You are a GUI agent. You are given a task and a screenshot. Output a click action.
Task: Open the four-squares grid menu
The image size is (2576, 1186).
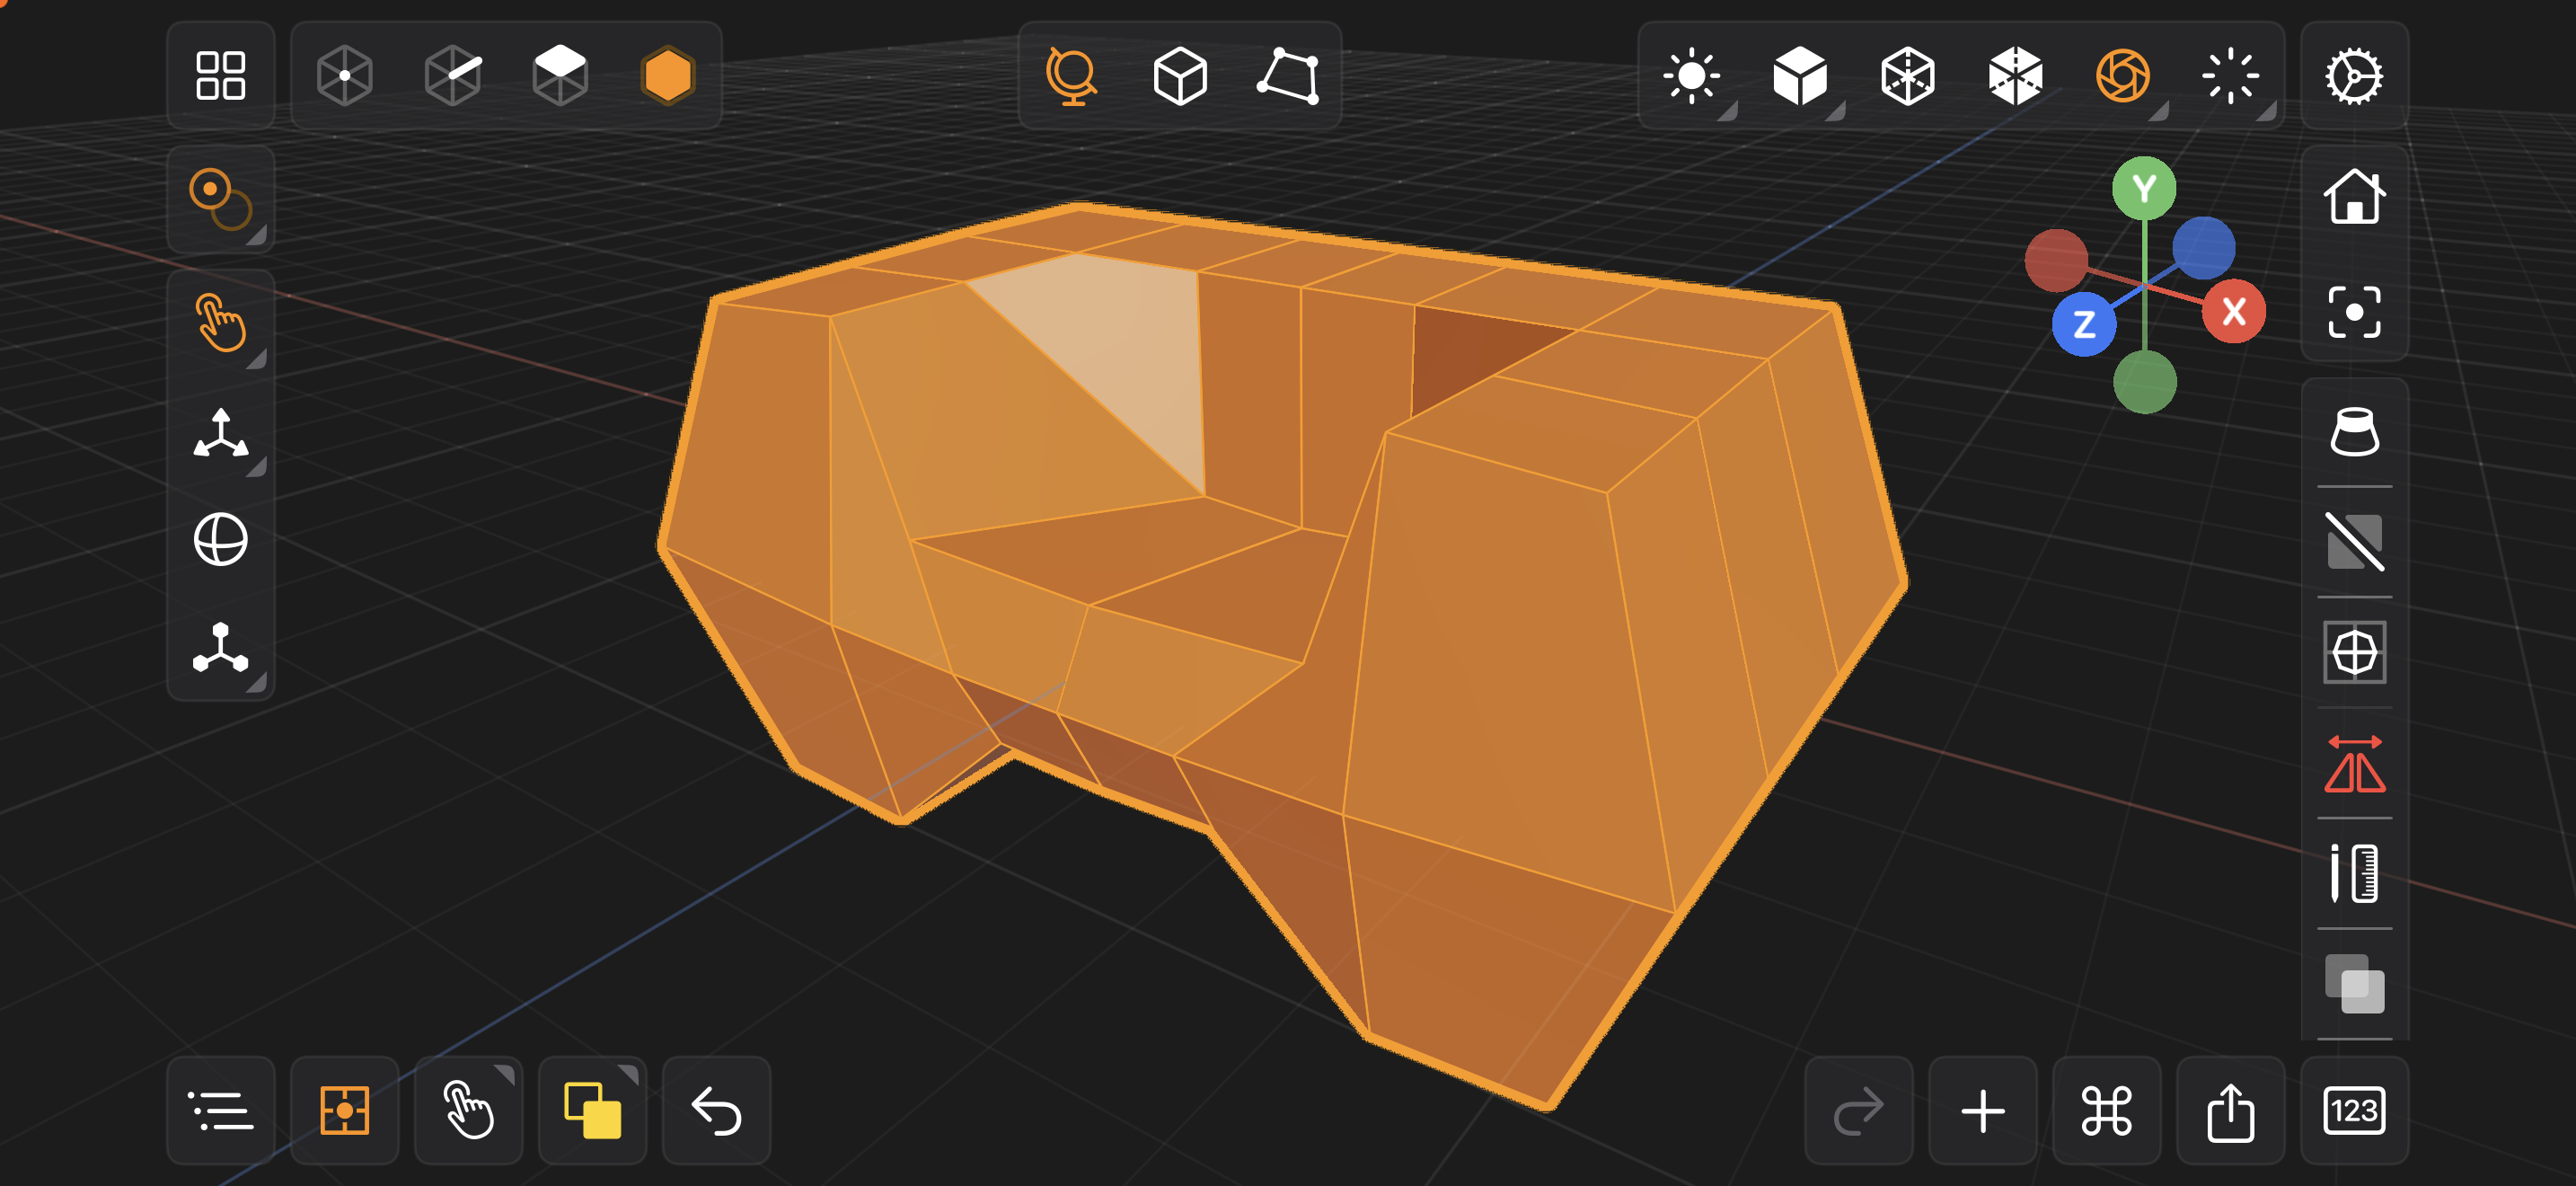click(x=220, y=76)
